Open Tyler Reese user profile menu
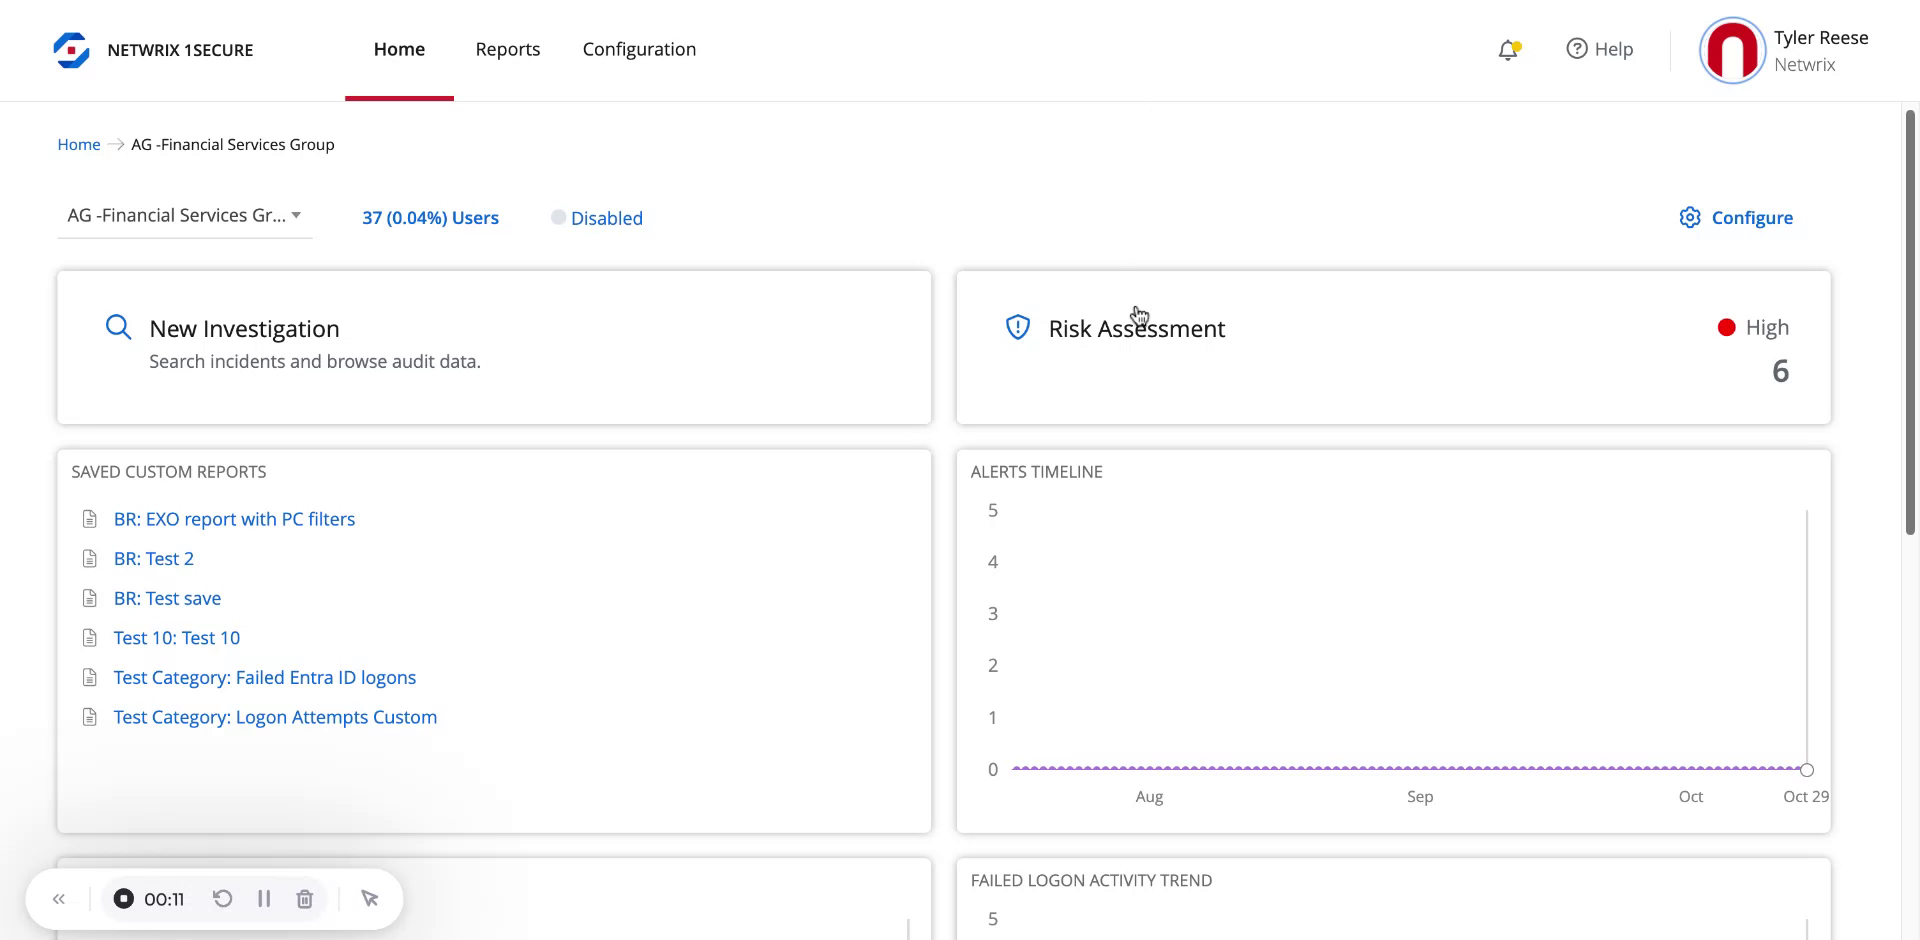 tap(1784, 50)
